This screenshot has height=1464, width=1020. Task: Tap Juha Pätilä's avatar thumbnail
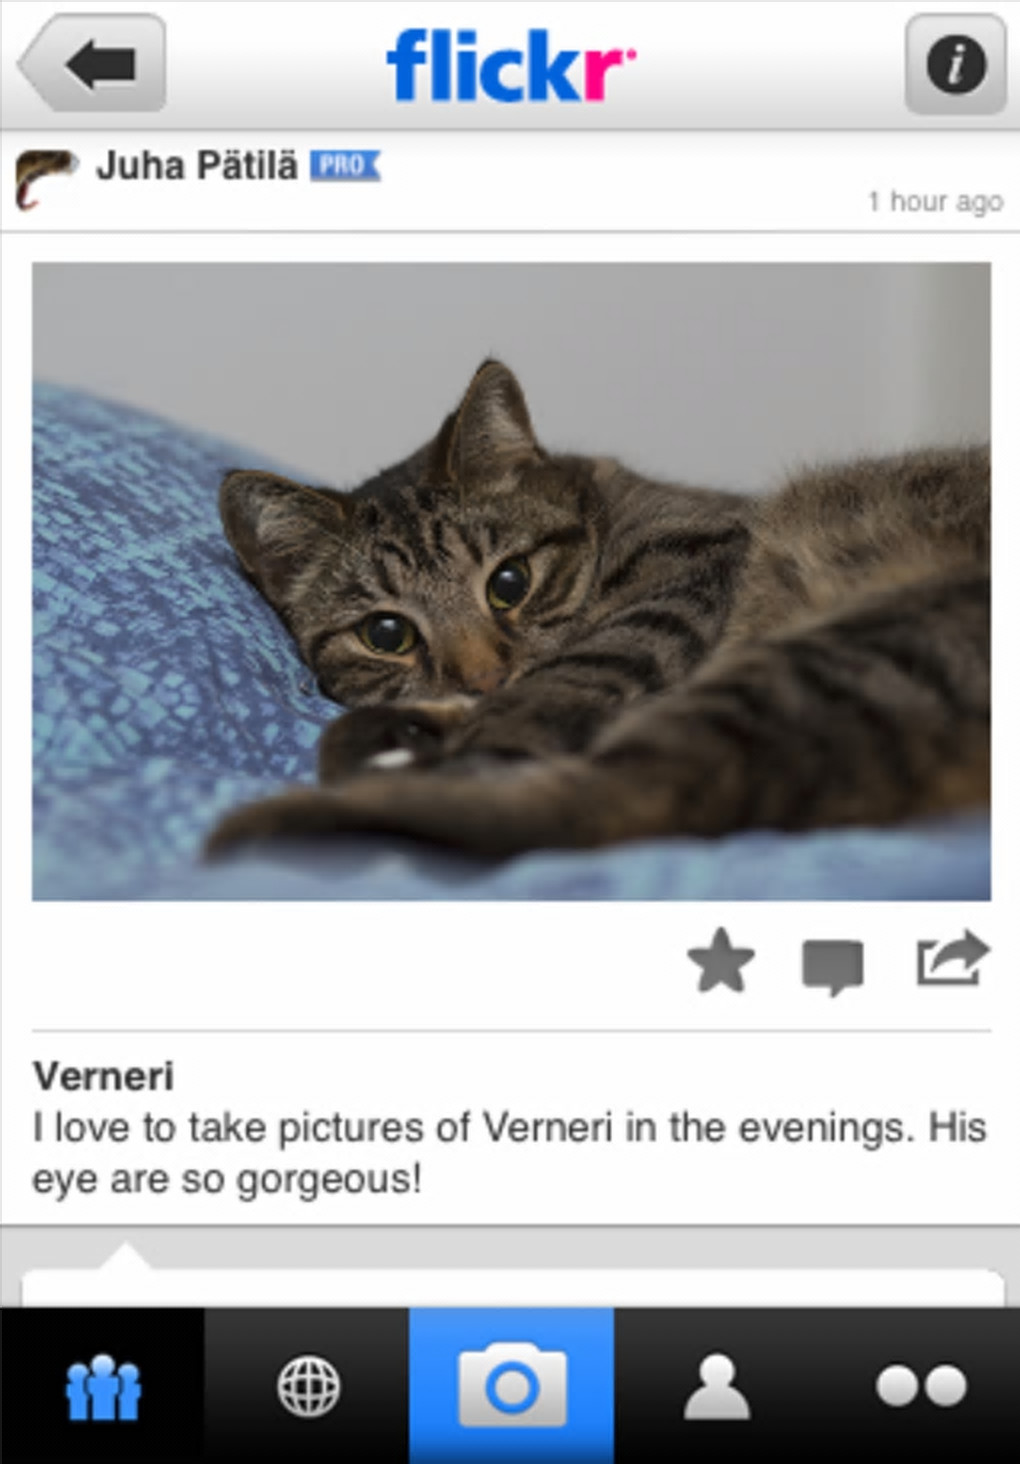tap(46, 179)
